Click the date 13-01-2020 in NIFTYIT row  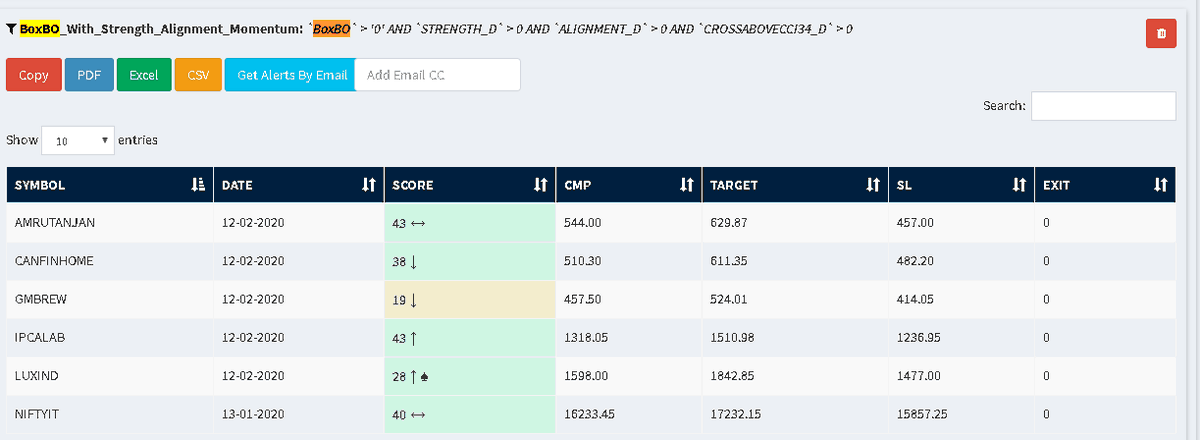[x=254, y=414]
